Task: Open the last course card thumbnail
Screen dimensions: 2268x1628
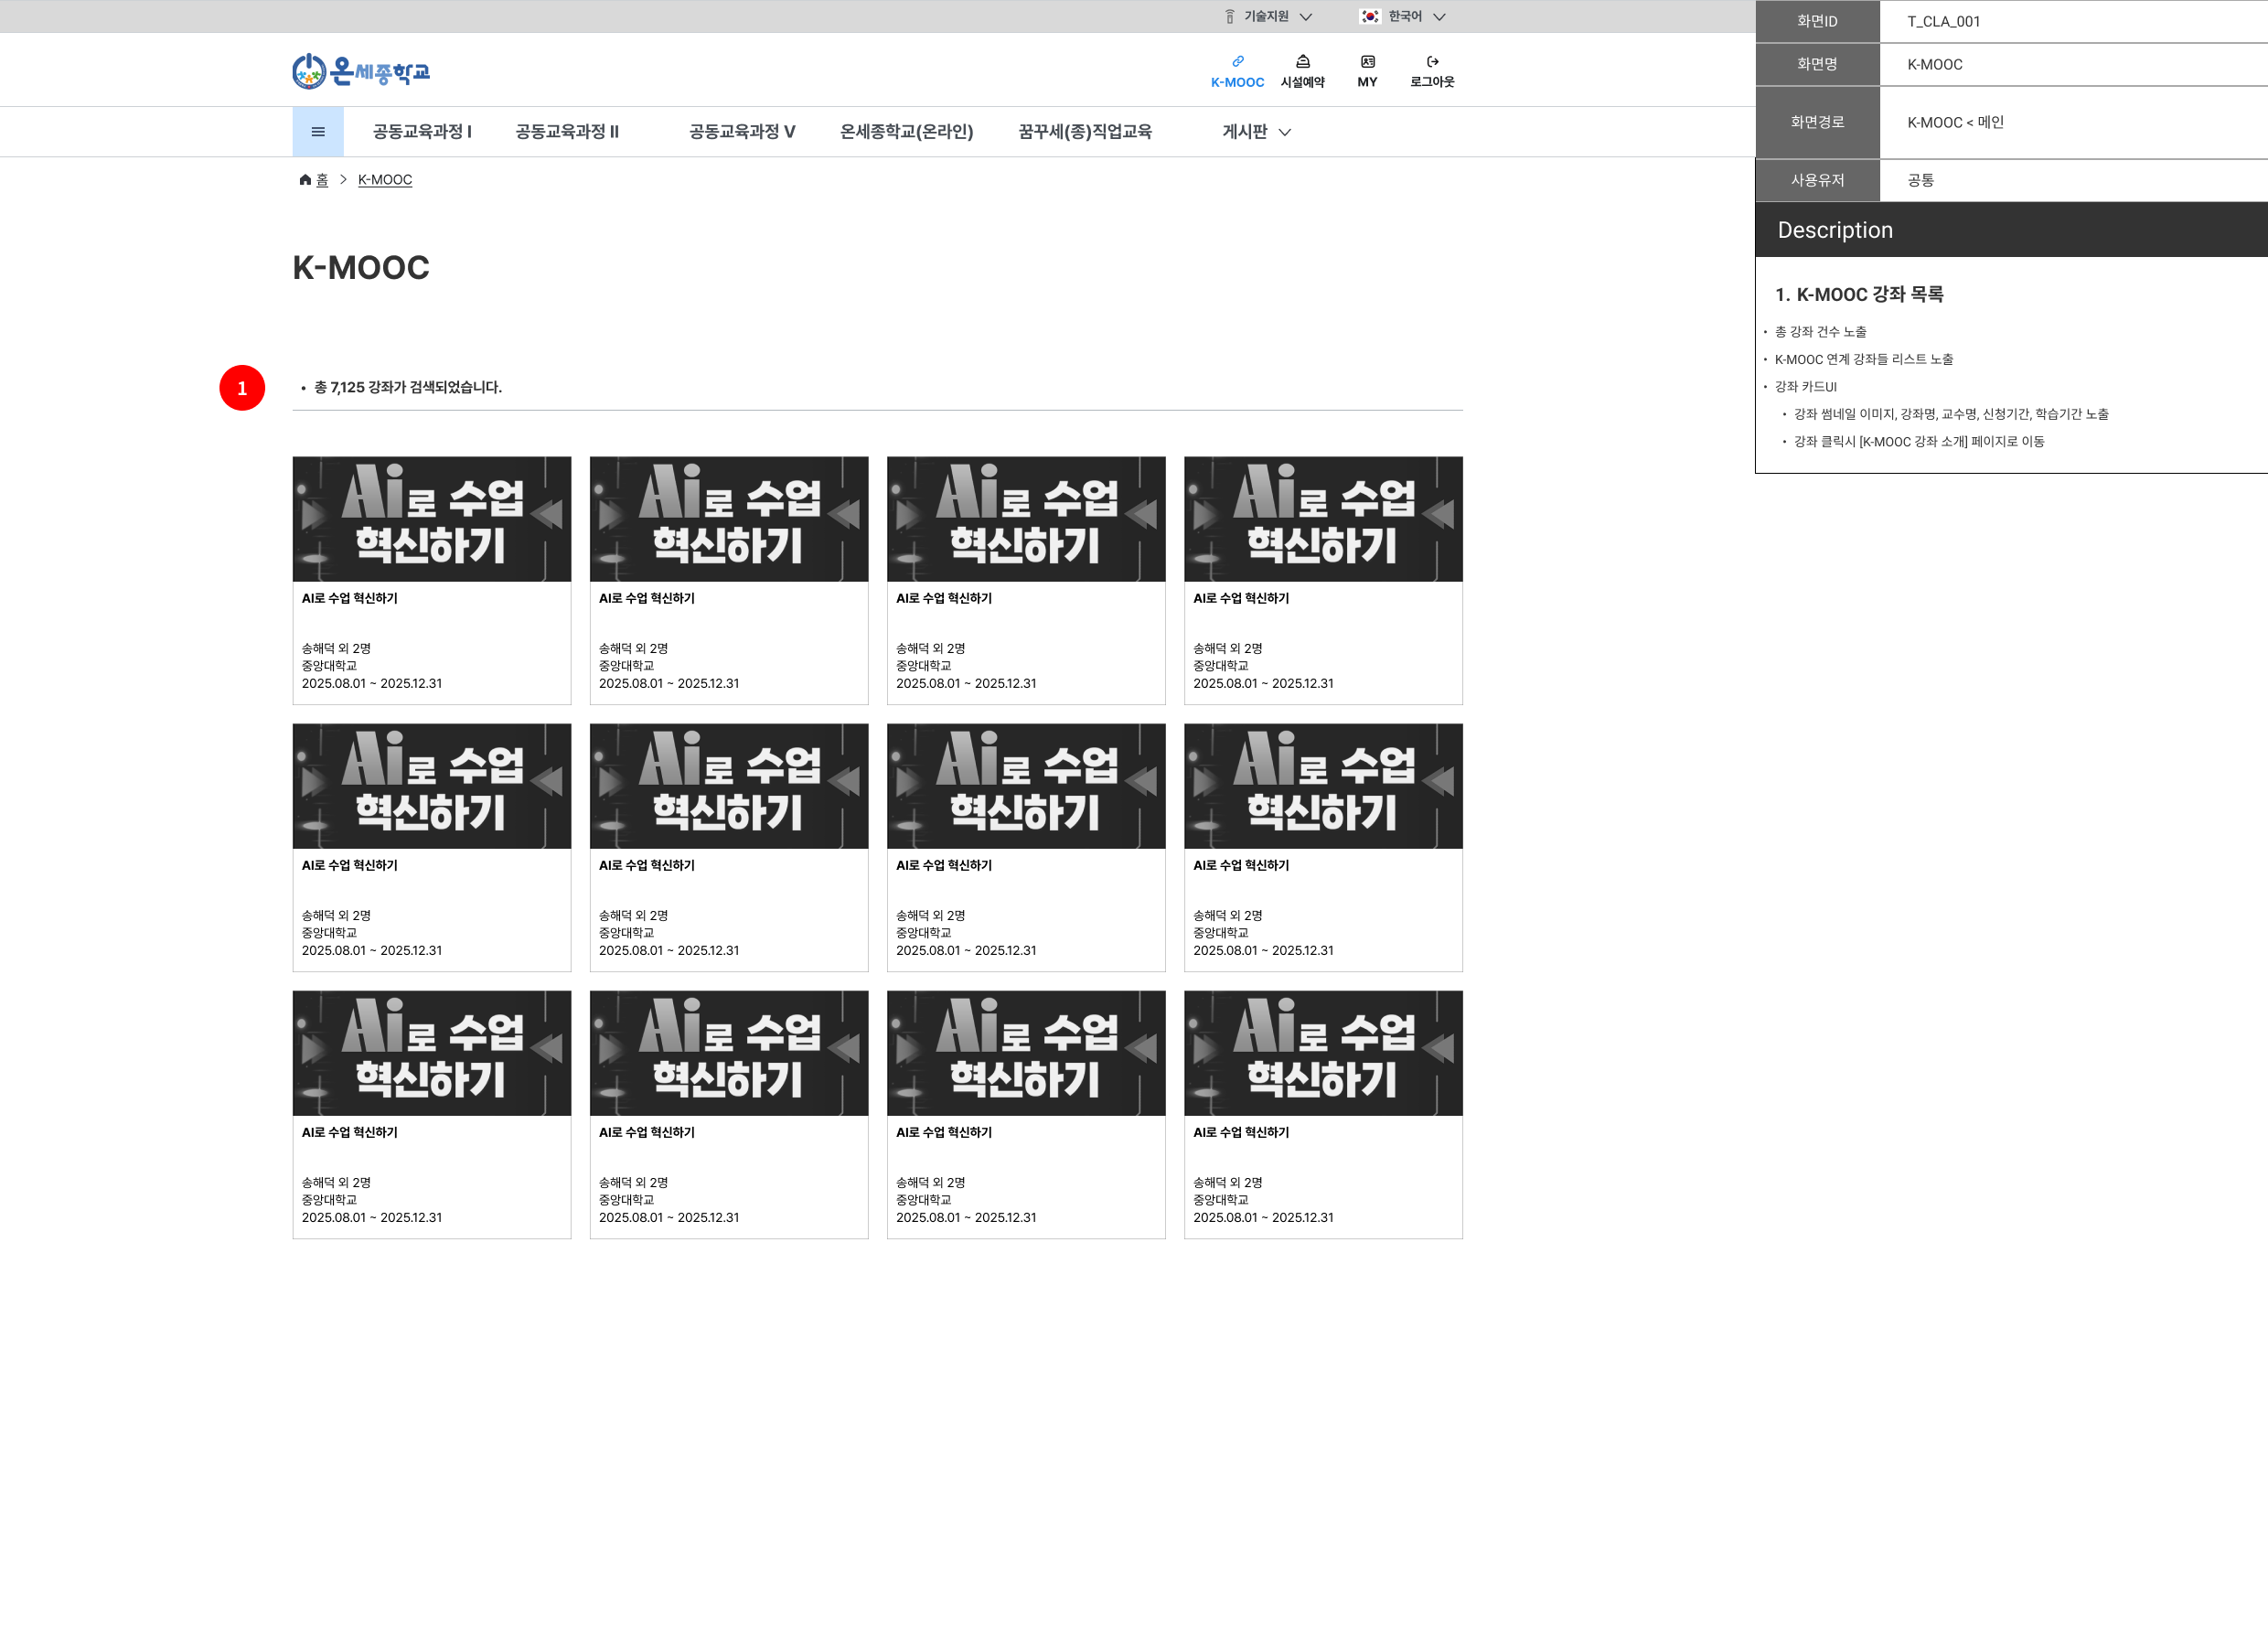Action: (x=1323, y=1053)
